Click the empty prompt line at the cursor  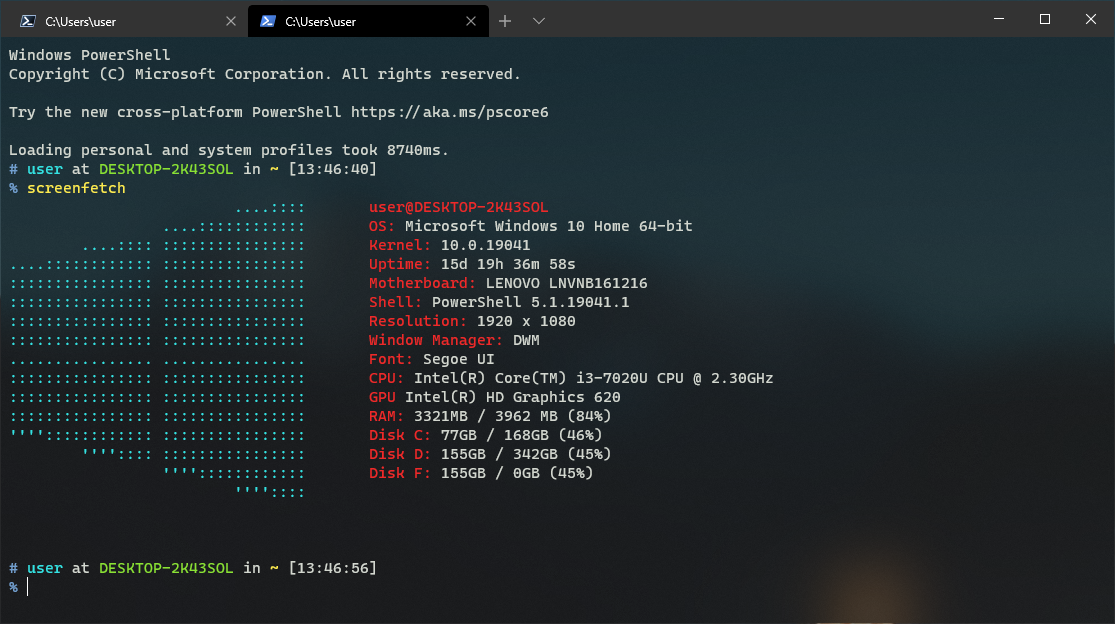pyautogui.click(x=28, y=587)
